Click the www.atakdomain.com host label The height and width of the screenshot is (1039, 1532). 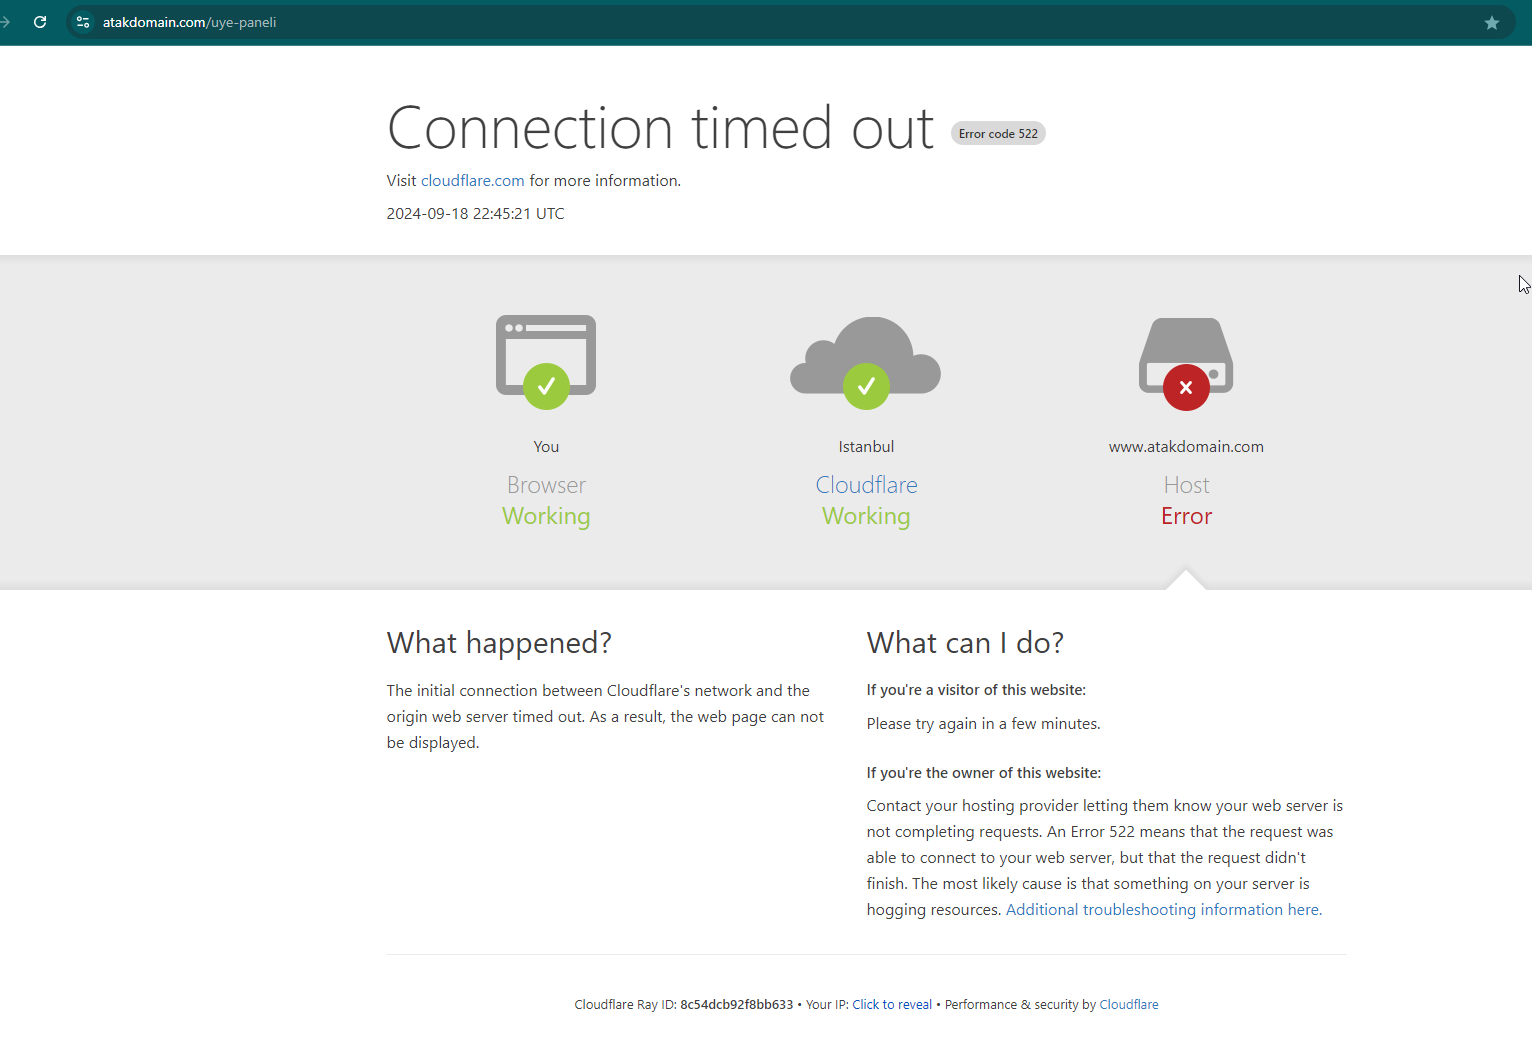pos(1186,447)
